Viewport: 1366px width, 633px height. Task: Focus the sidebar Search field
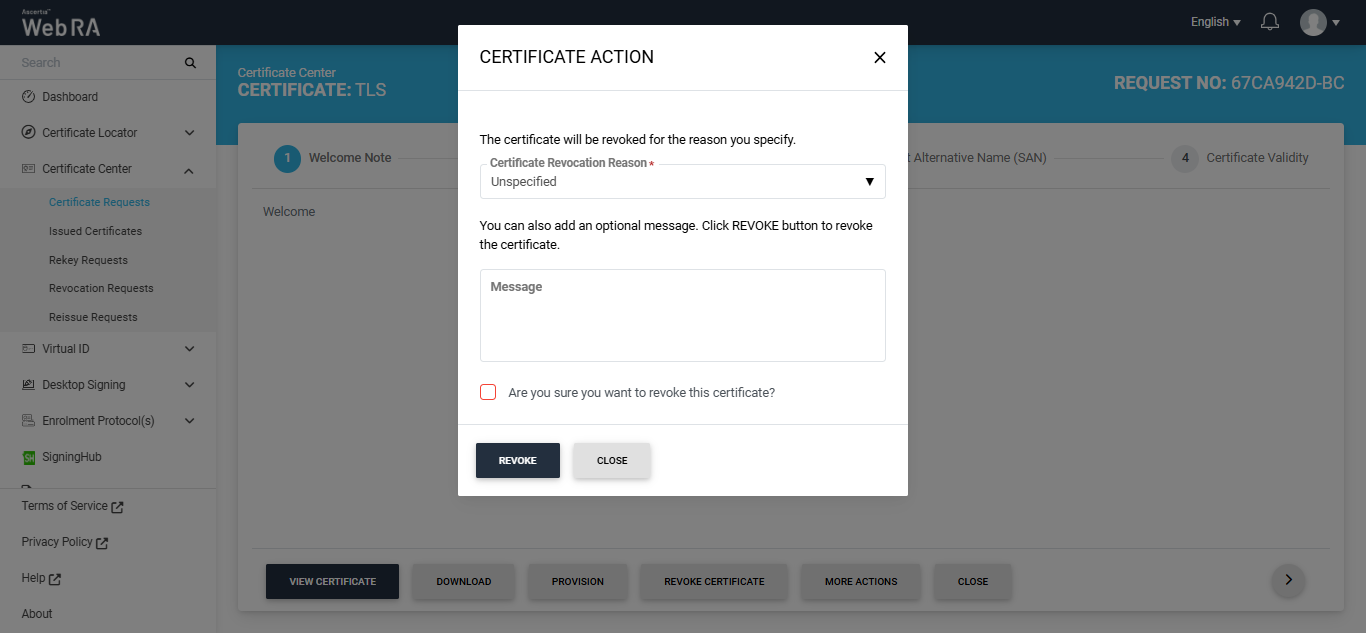pos(95,63)
